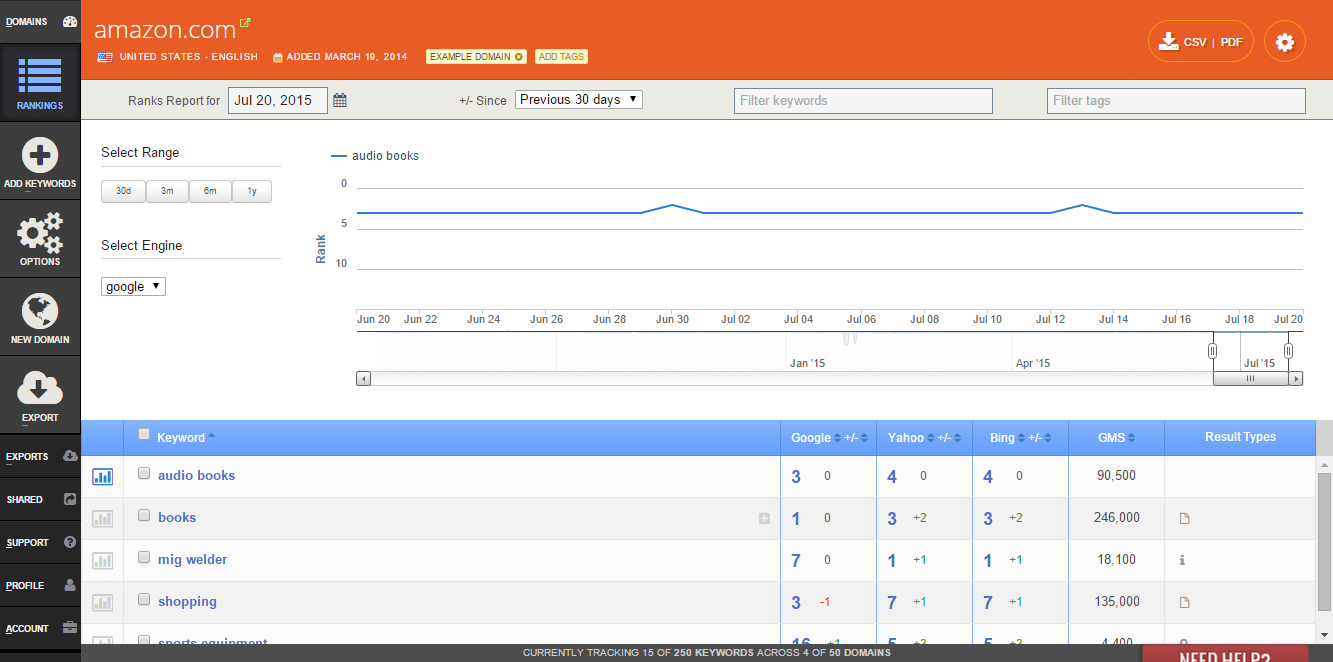Open the settings gear in header
Viewport: 1333px width, 662px height.
click(1285, 42)
